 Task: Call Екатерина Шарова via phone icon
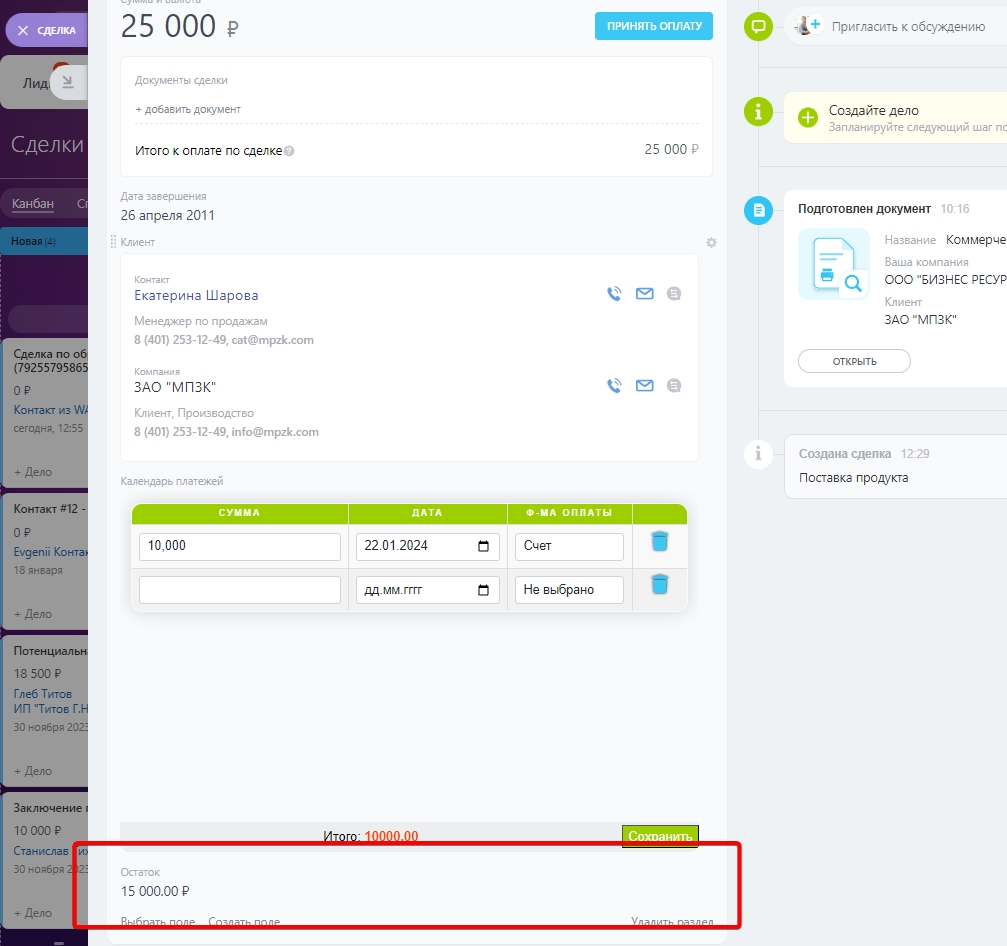click(x=614, y=293)
